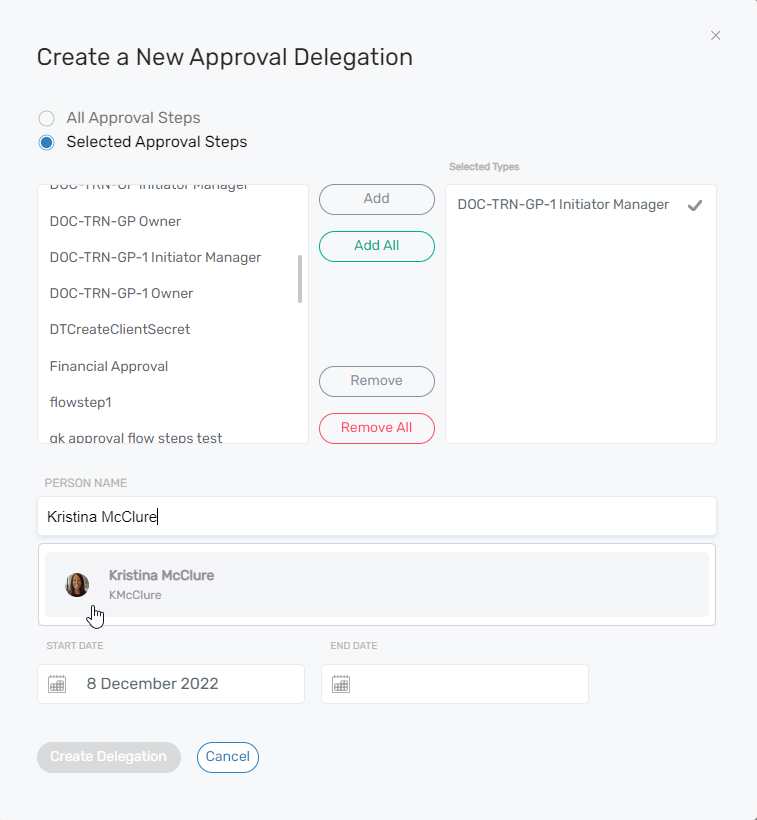Pick DTCreateClientSecret from approval steps
The height and width of the screenshot is (820, 757).
120,329
